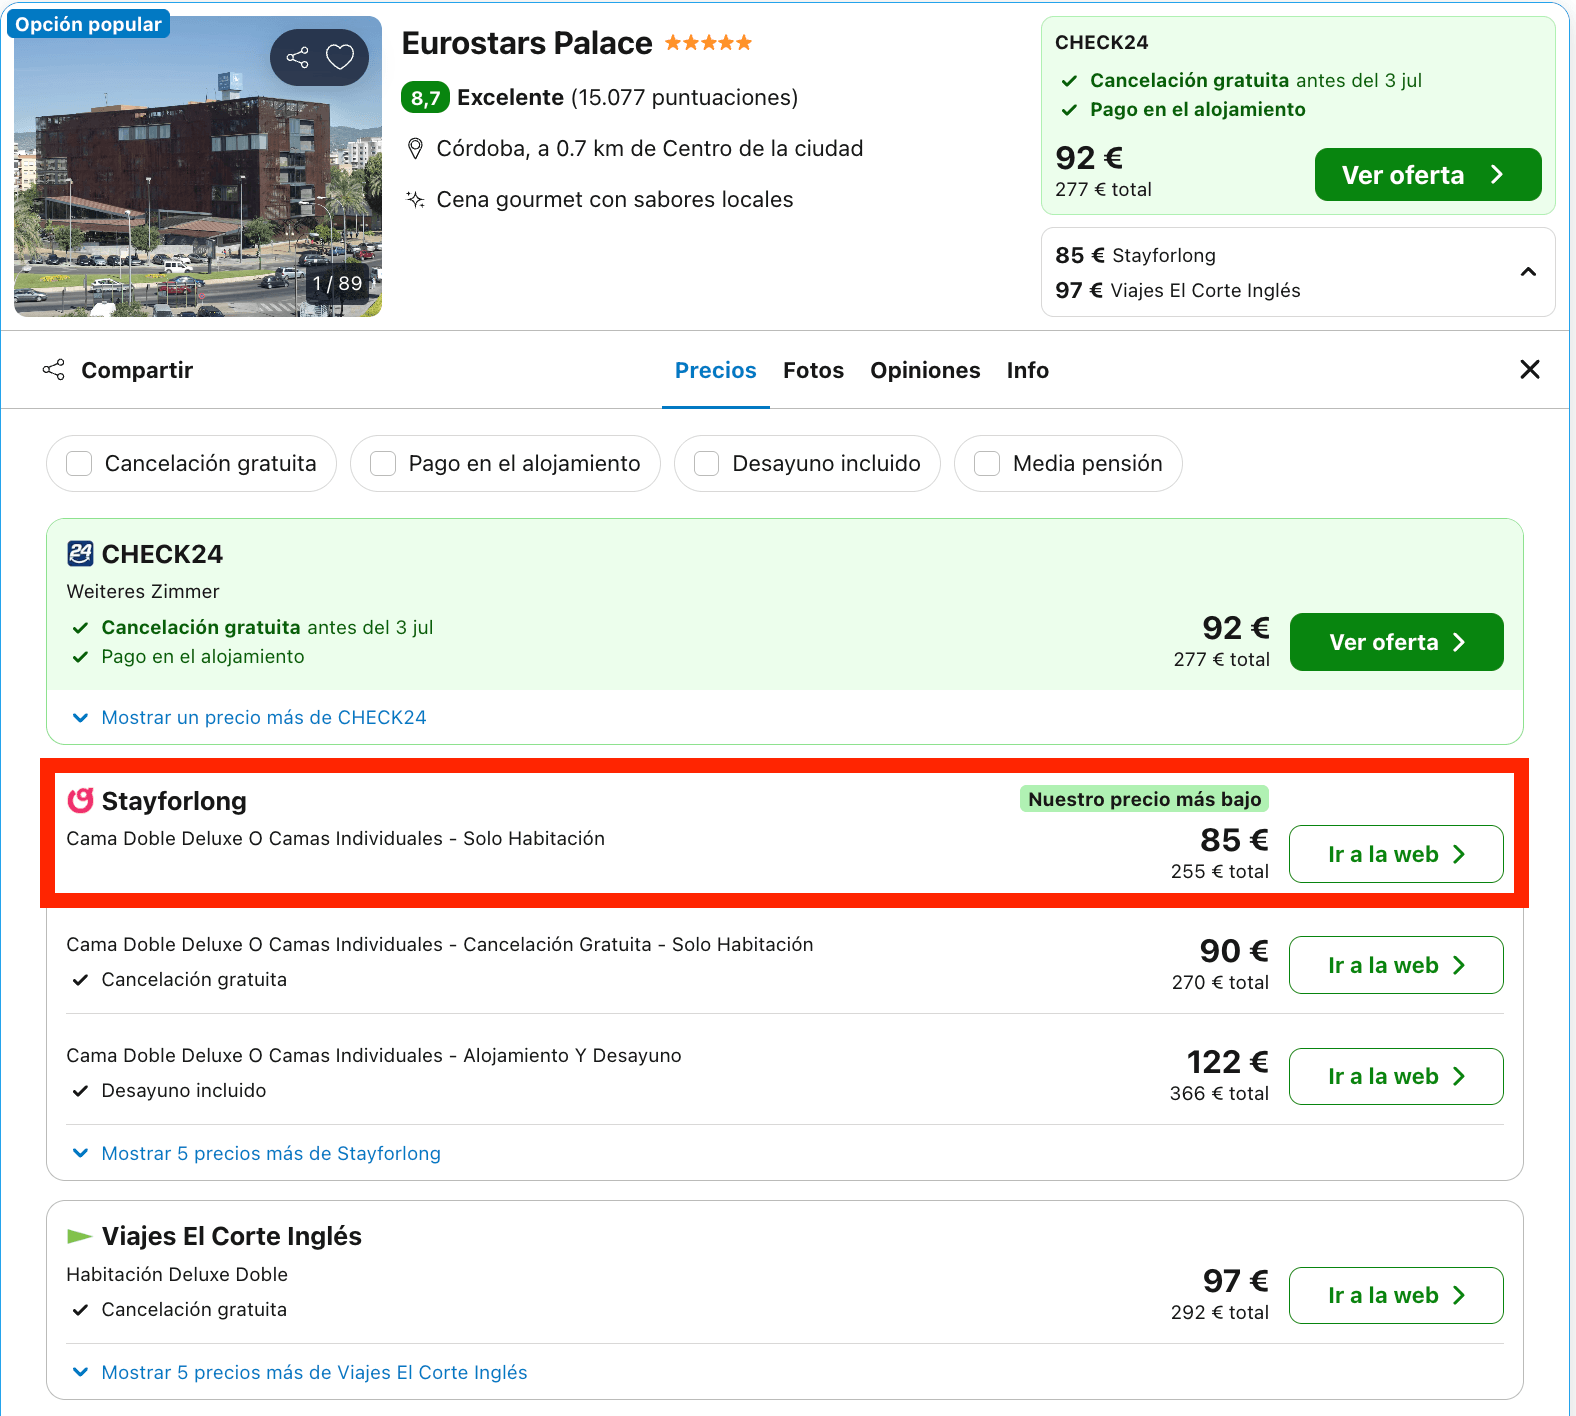Select the Info tab

pyautogui.click(x=1027, y=371)
